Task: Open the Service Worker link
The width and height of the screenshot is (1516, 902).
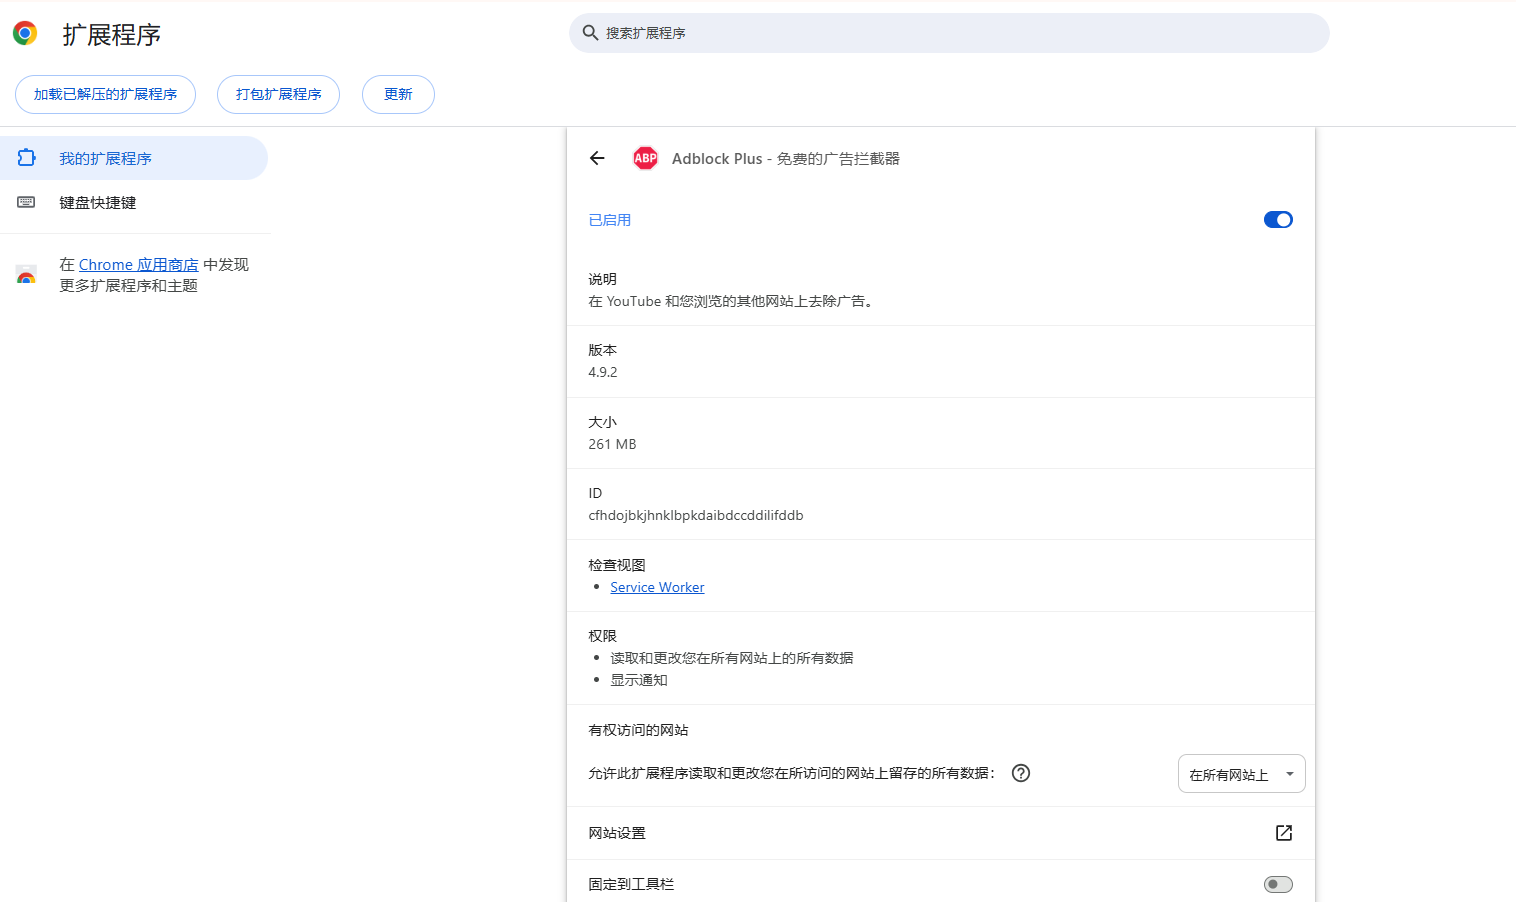Action: pos(657,587)
